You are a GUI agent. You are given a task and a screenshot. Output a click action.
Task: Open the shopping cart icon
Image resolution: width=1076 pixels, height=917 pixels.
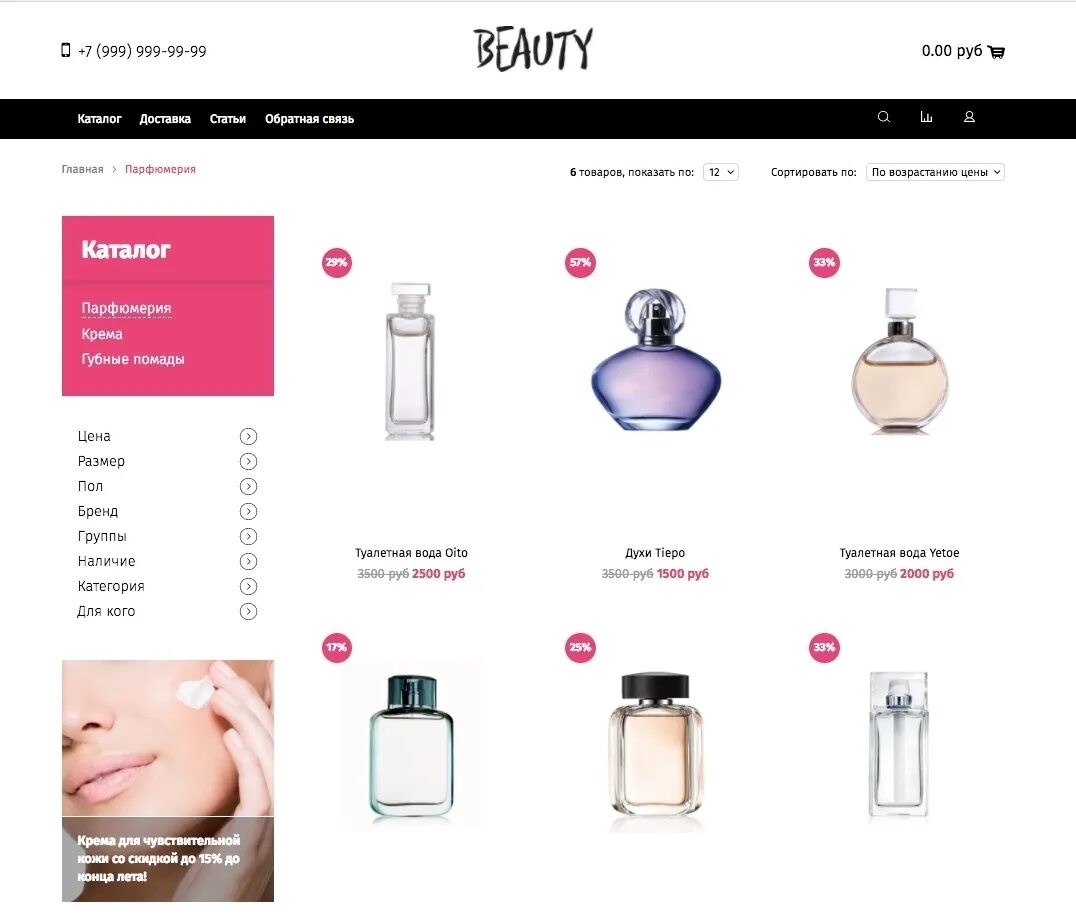(996, 51)
